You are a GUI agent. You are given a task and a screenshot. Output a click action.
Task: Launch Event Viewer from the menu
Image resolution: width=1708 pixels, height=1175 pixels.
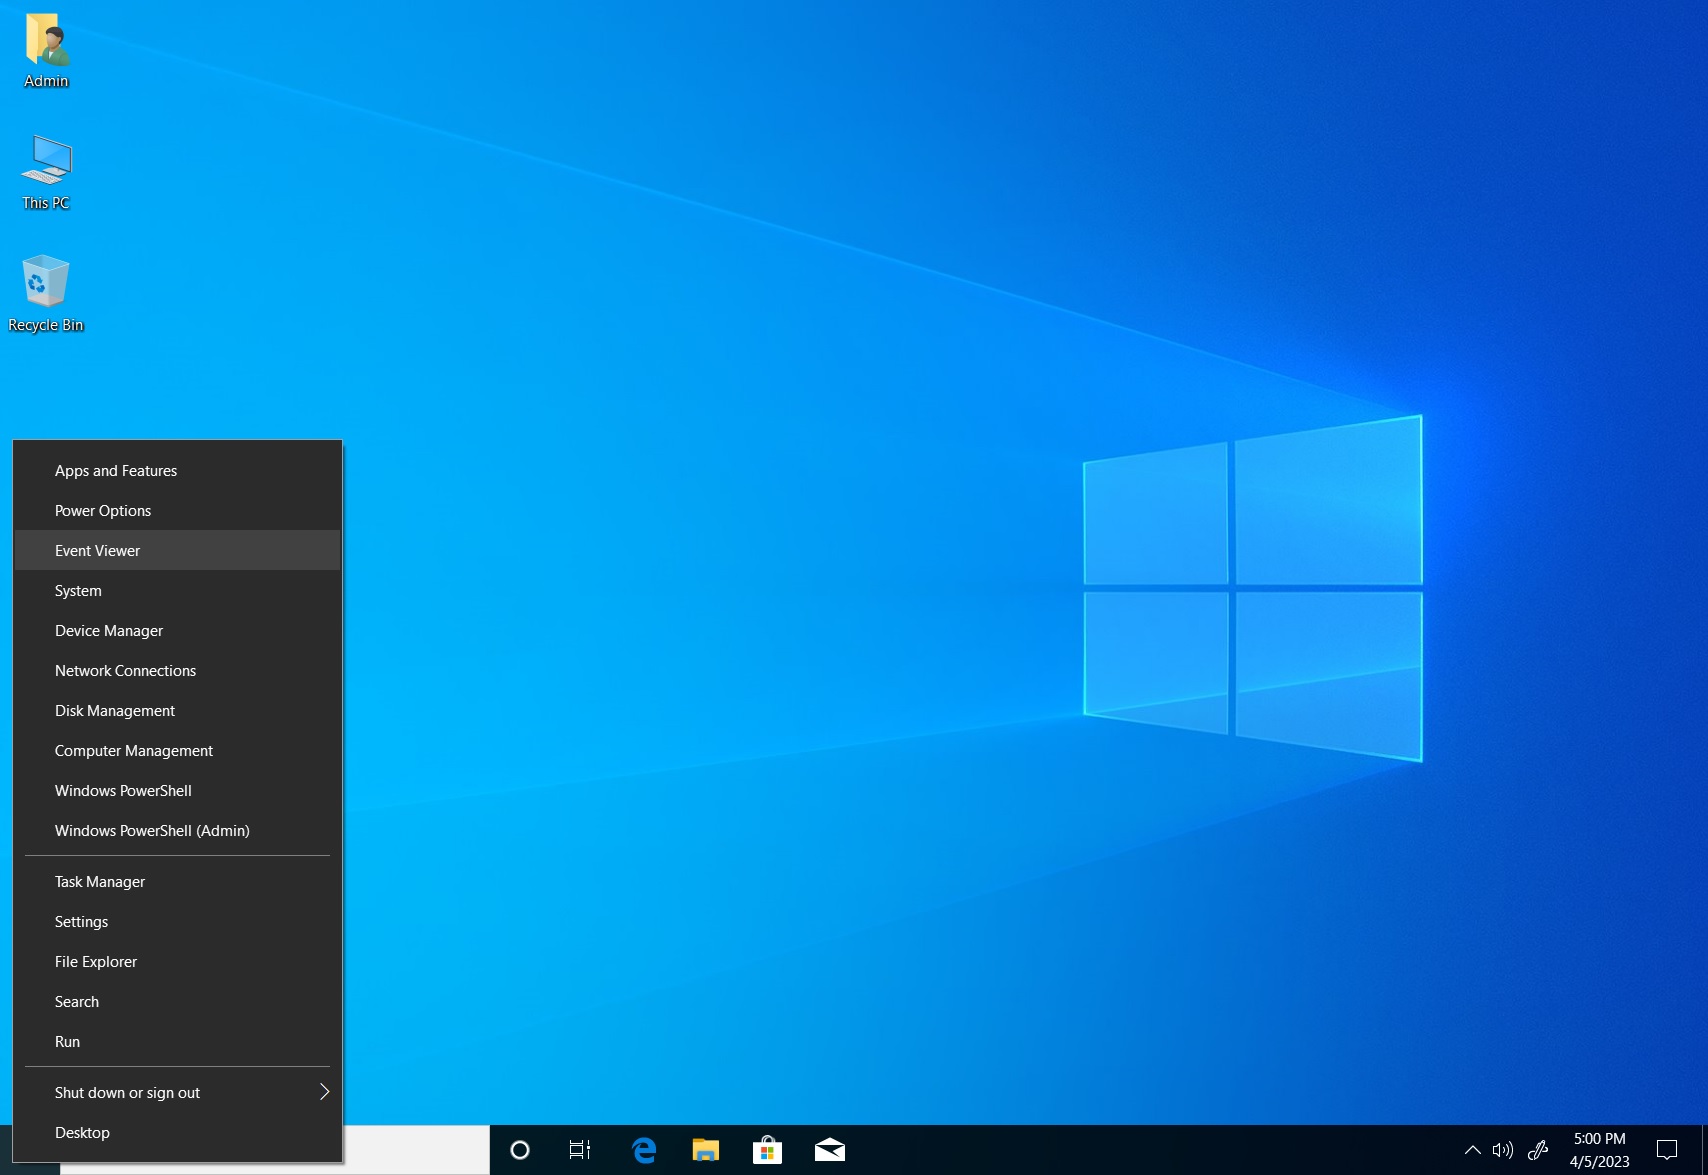[178, 550]
